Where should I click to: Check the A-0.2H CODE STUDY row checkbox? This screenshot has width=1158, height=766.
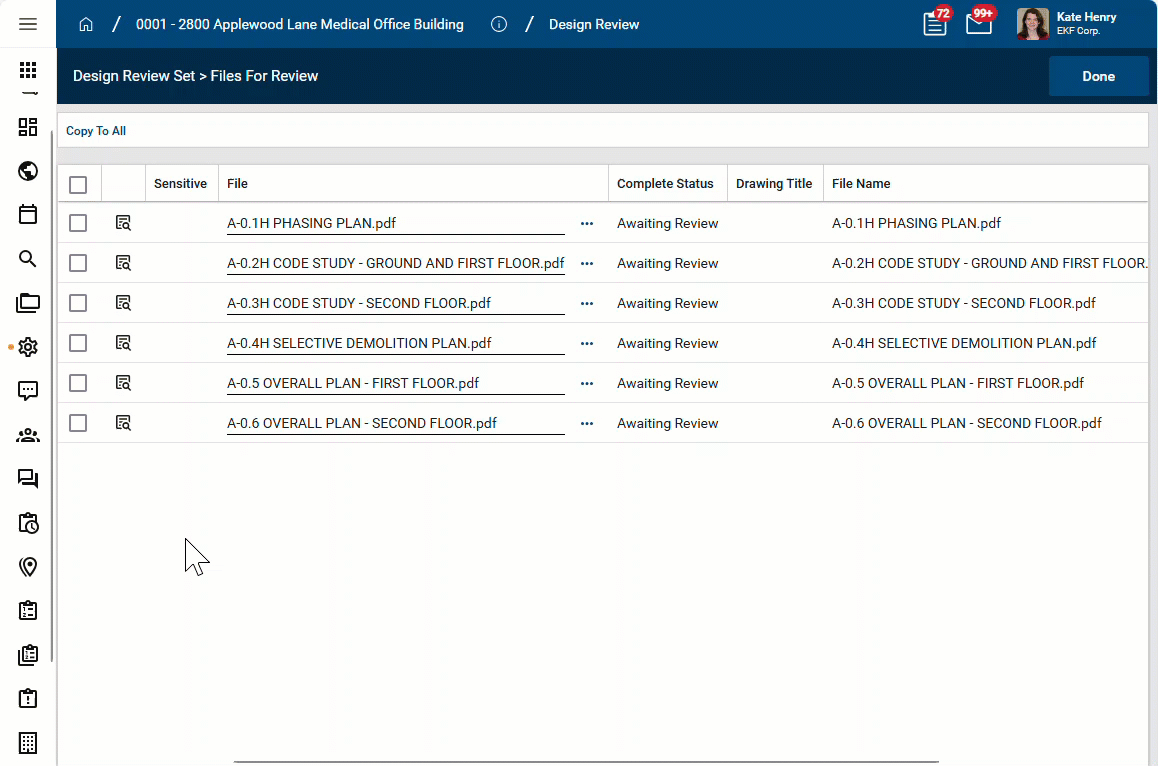(78, 263)
